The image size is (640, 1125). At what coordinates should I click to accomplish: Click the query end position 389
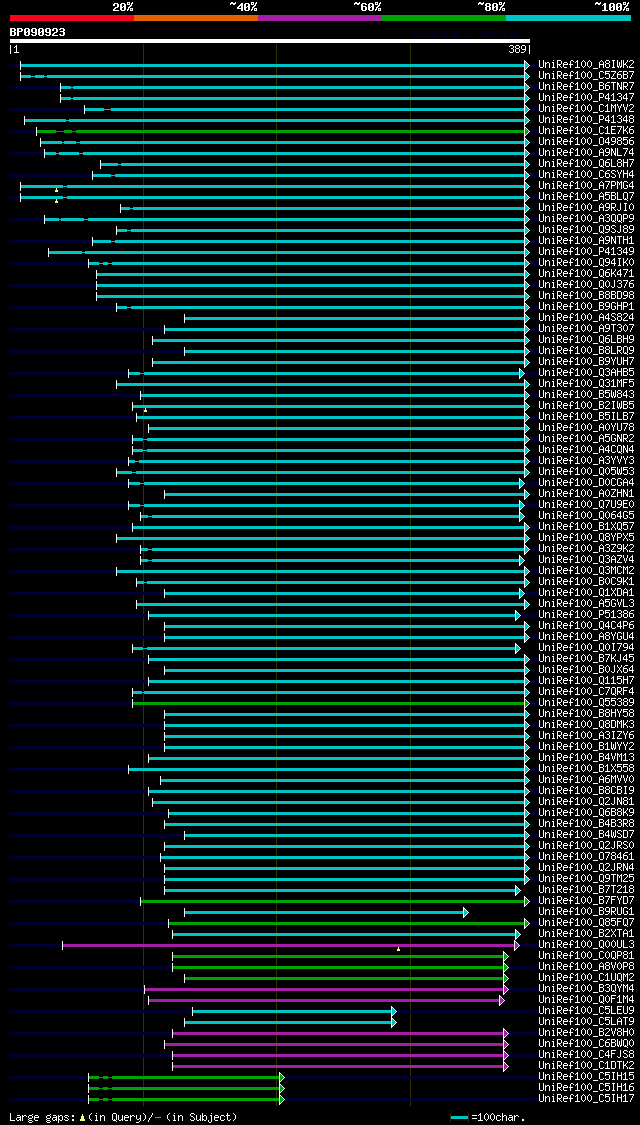coord(517,50)
